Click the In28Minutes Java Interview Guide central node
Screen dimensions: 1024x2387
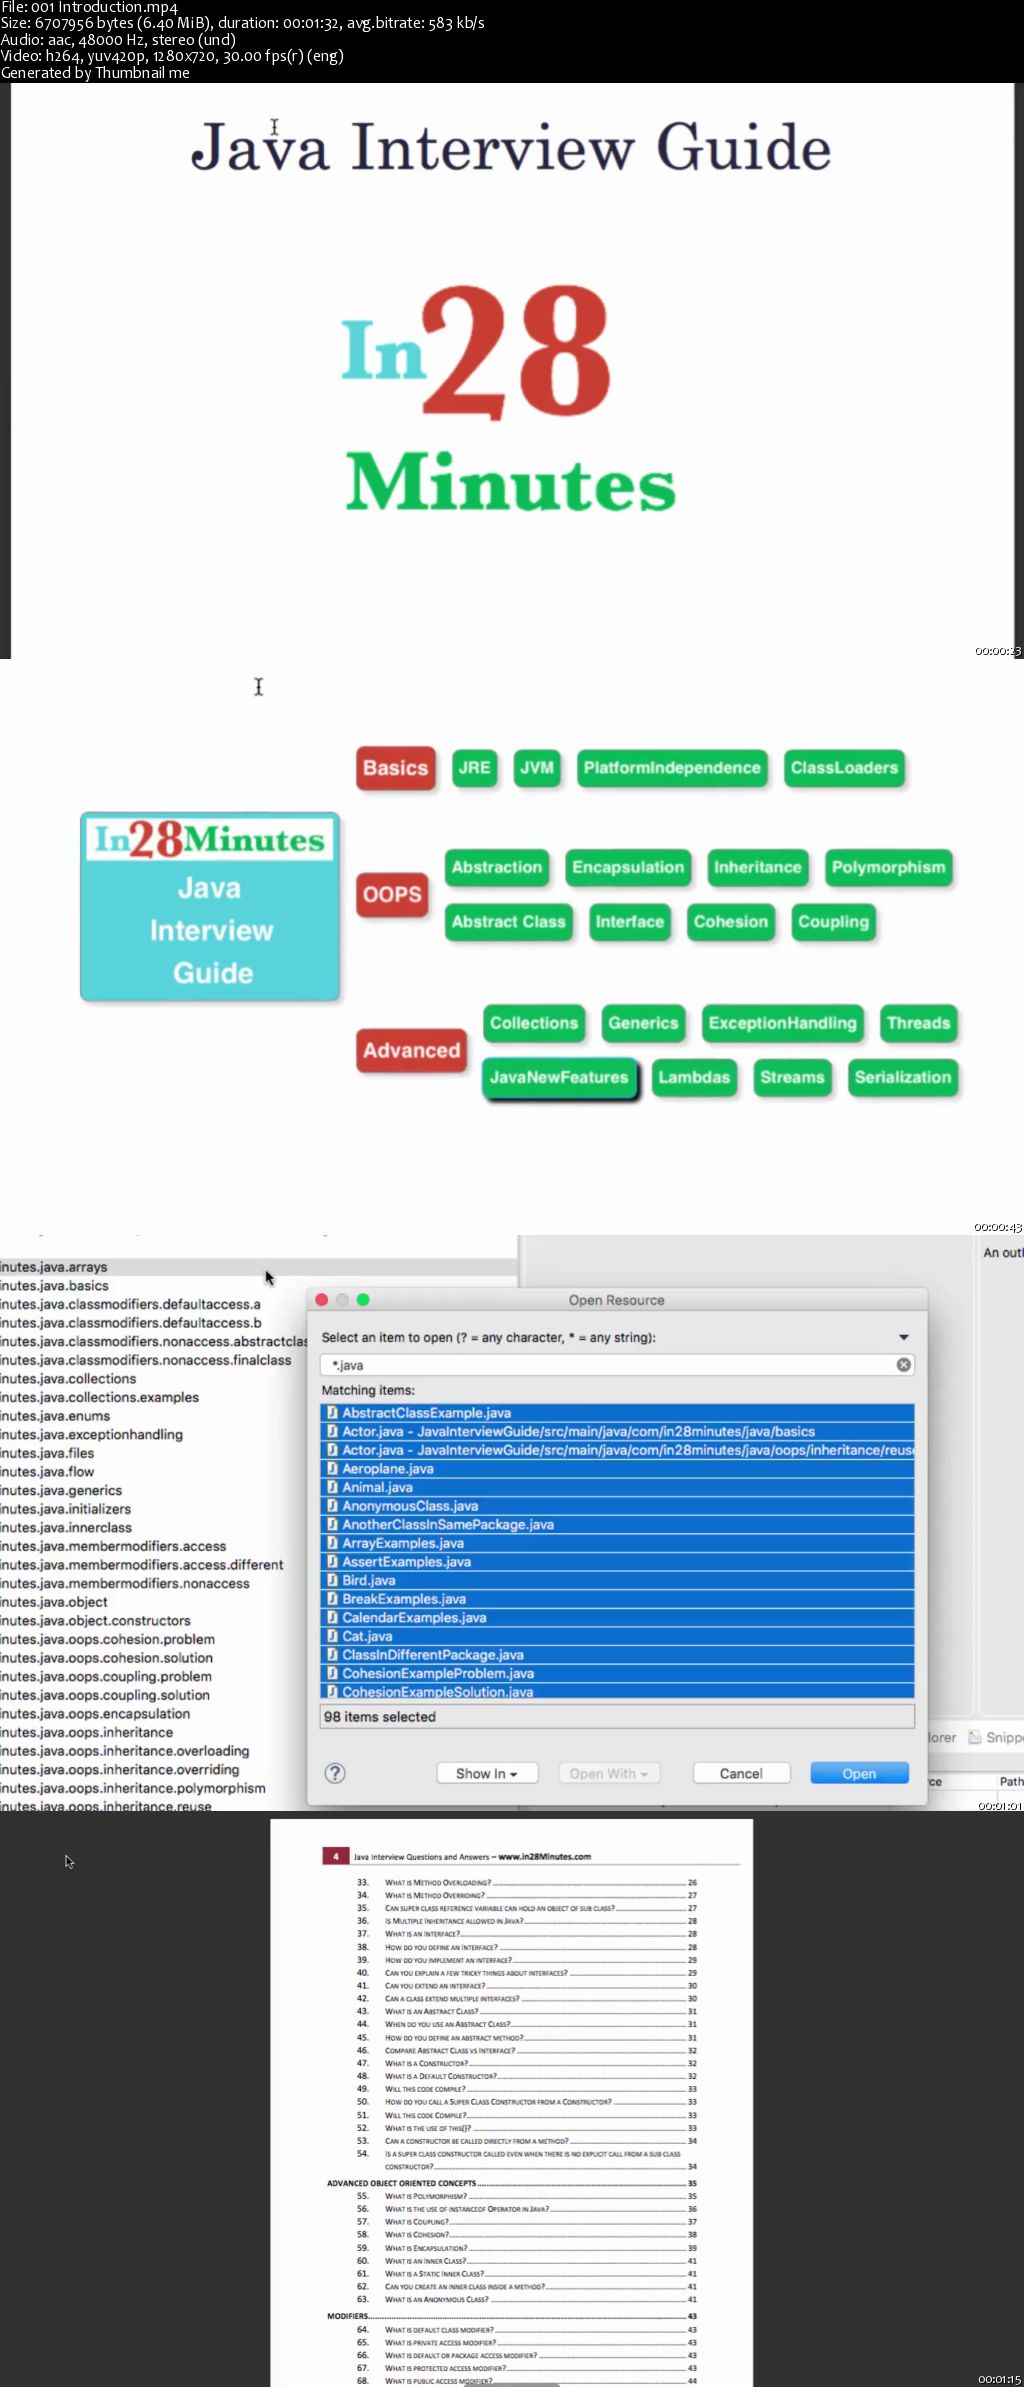pos(210,906)
